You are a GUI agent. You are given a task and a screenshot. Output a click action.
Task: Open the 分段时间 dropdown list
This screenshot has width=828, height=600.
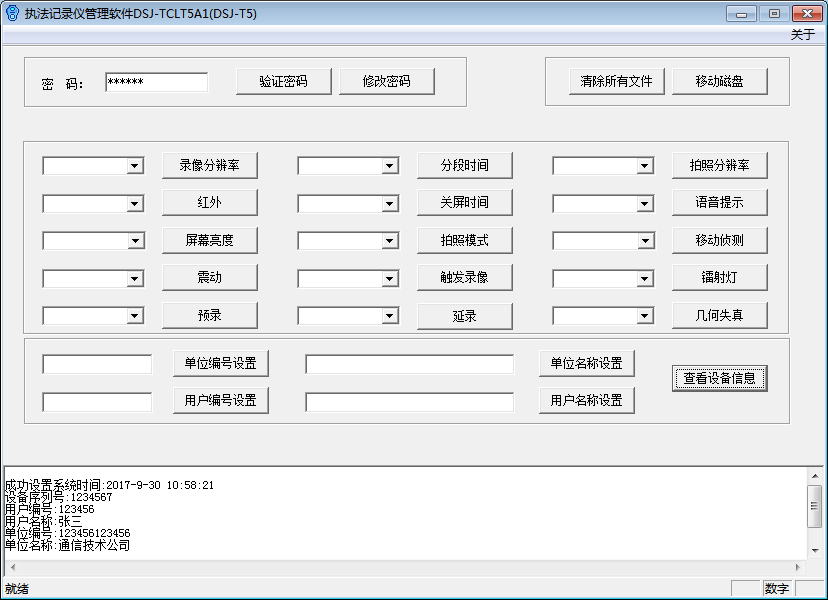pyautogui.click(x=390, y=166)
